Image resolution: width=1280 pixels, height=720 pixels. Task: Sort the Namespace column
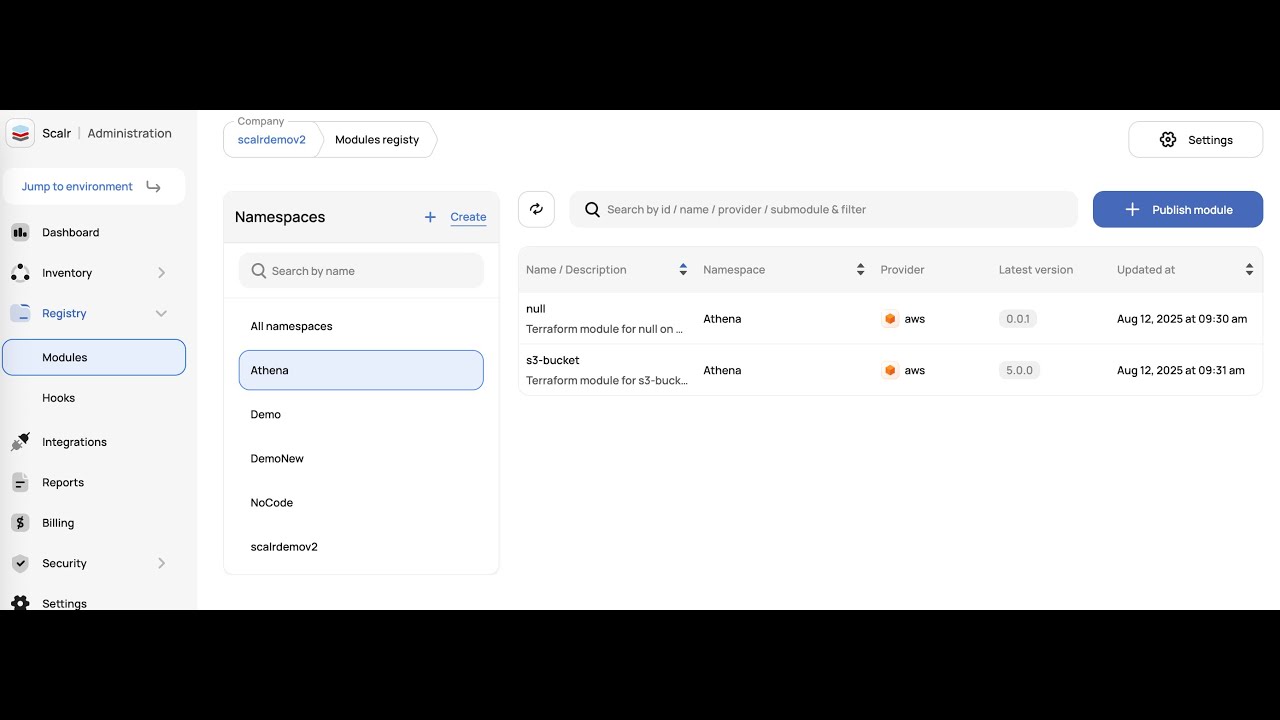tap(860, 270)
